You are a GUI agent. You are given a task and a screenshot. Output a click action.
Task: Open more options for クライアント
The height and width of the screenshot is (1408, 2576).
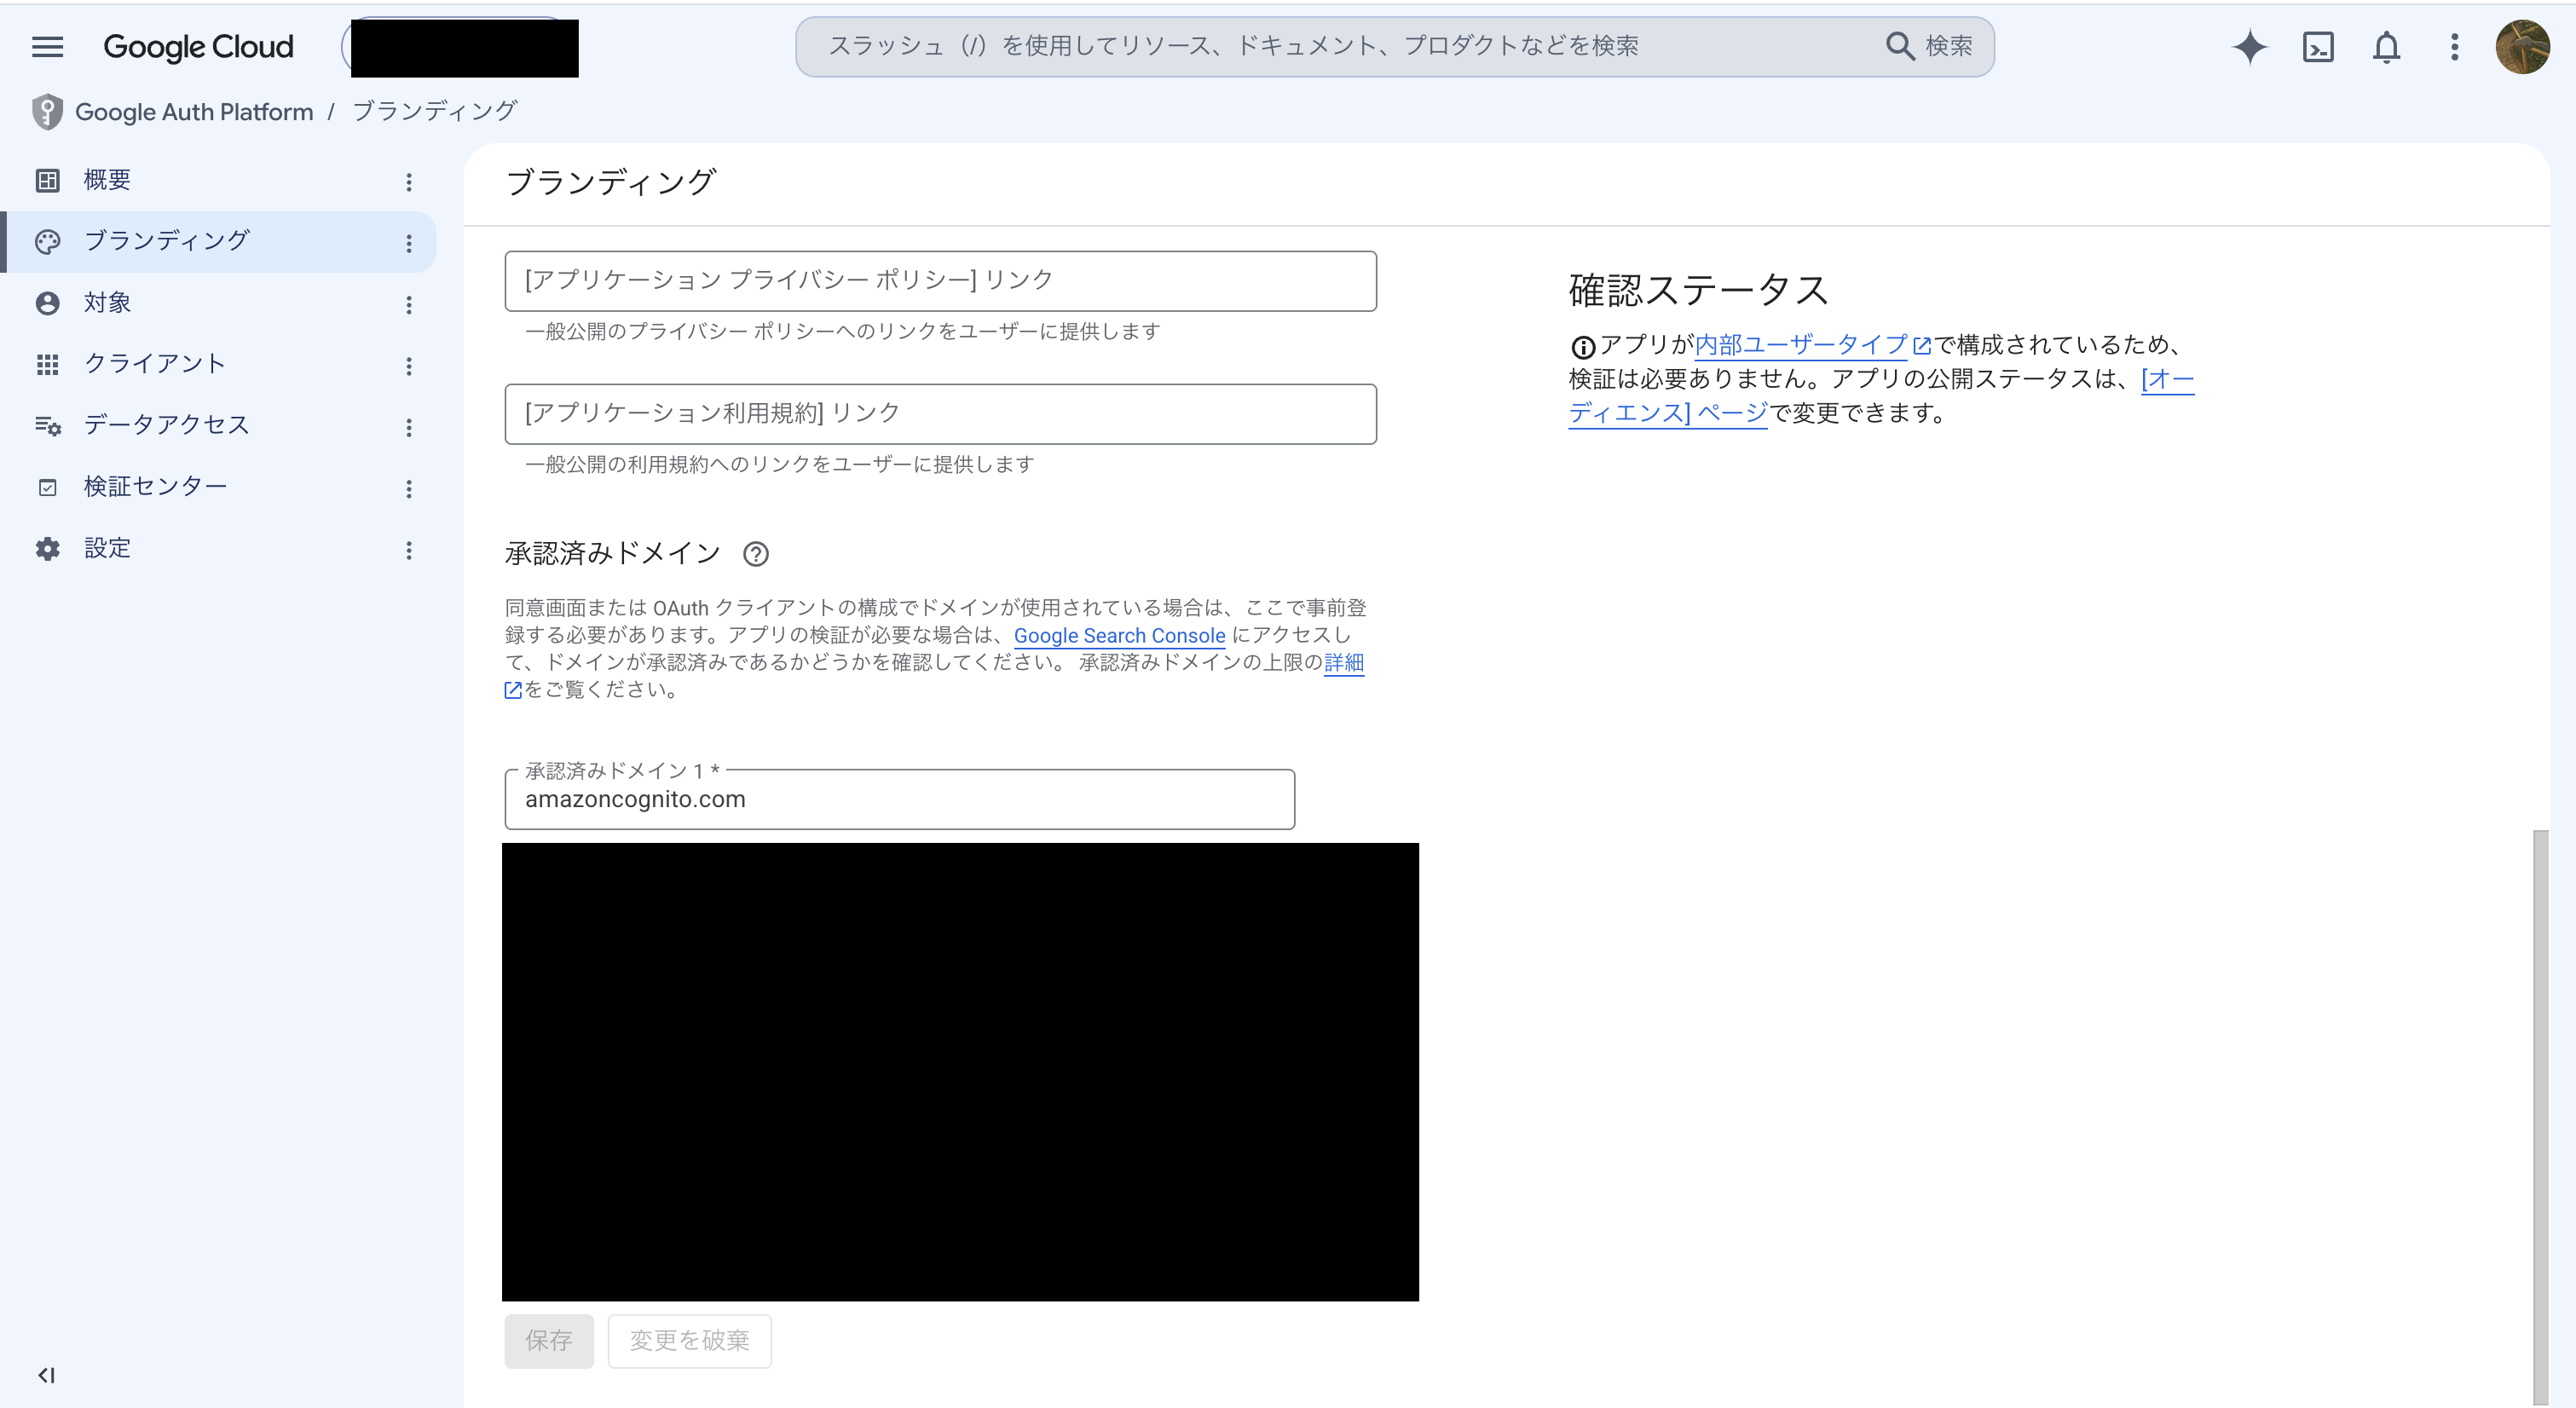coord(409,366)
